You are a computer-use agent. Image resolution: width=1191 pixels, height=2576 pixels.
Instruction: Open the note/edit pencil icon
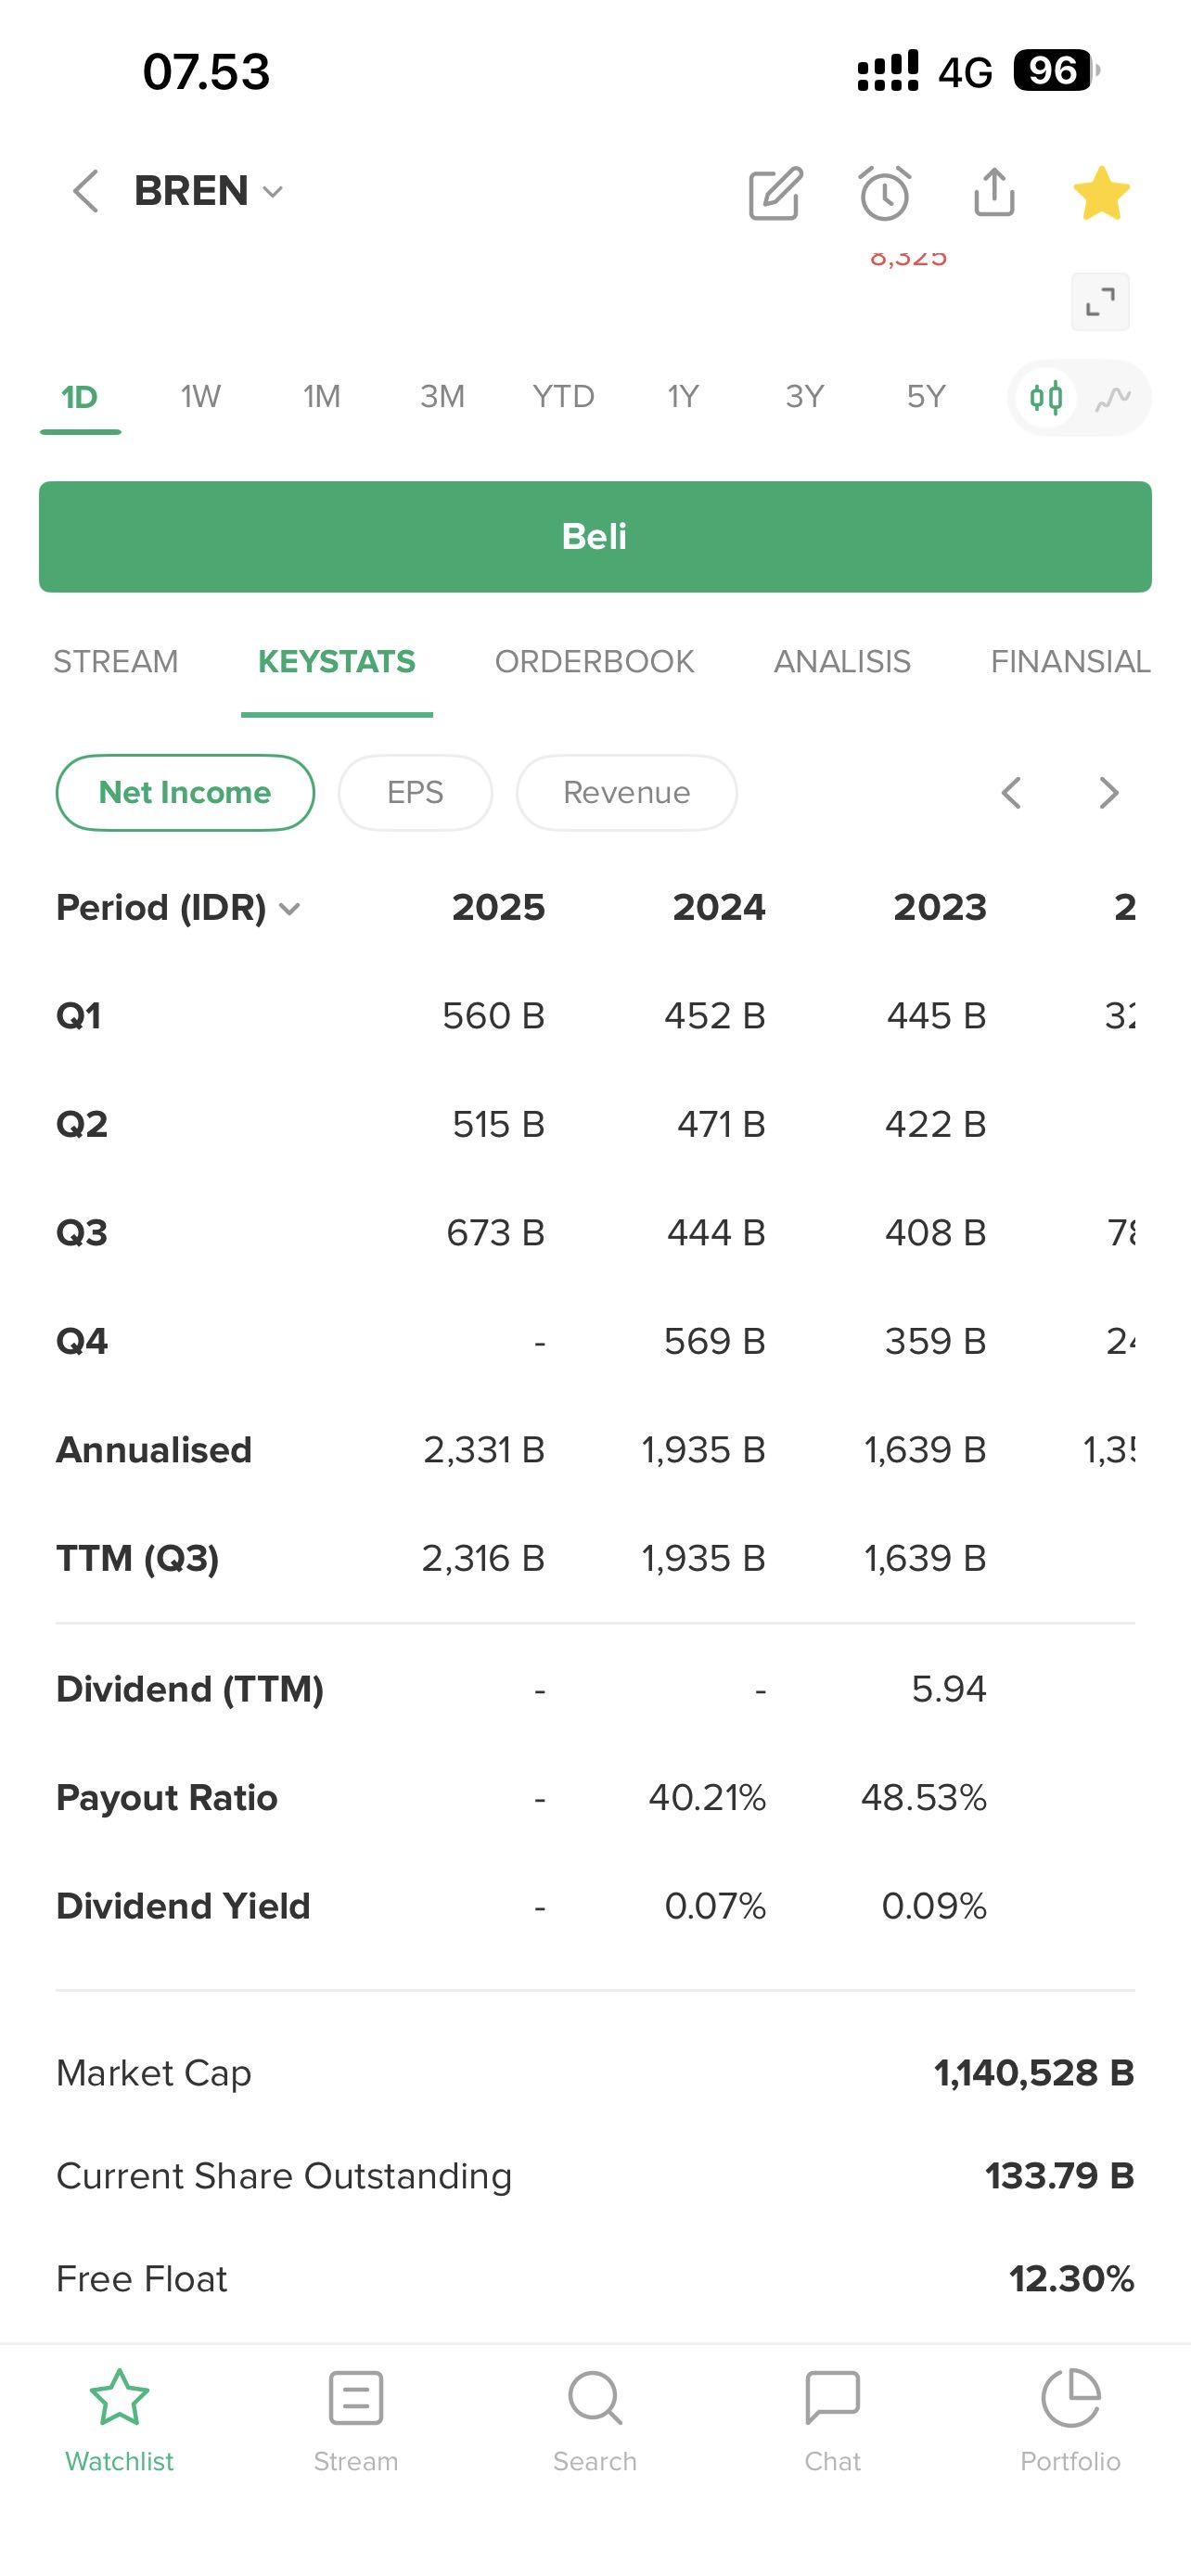[776, 193]
